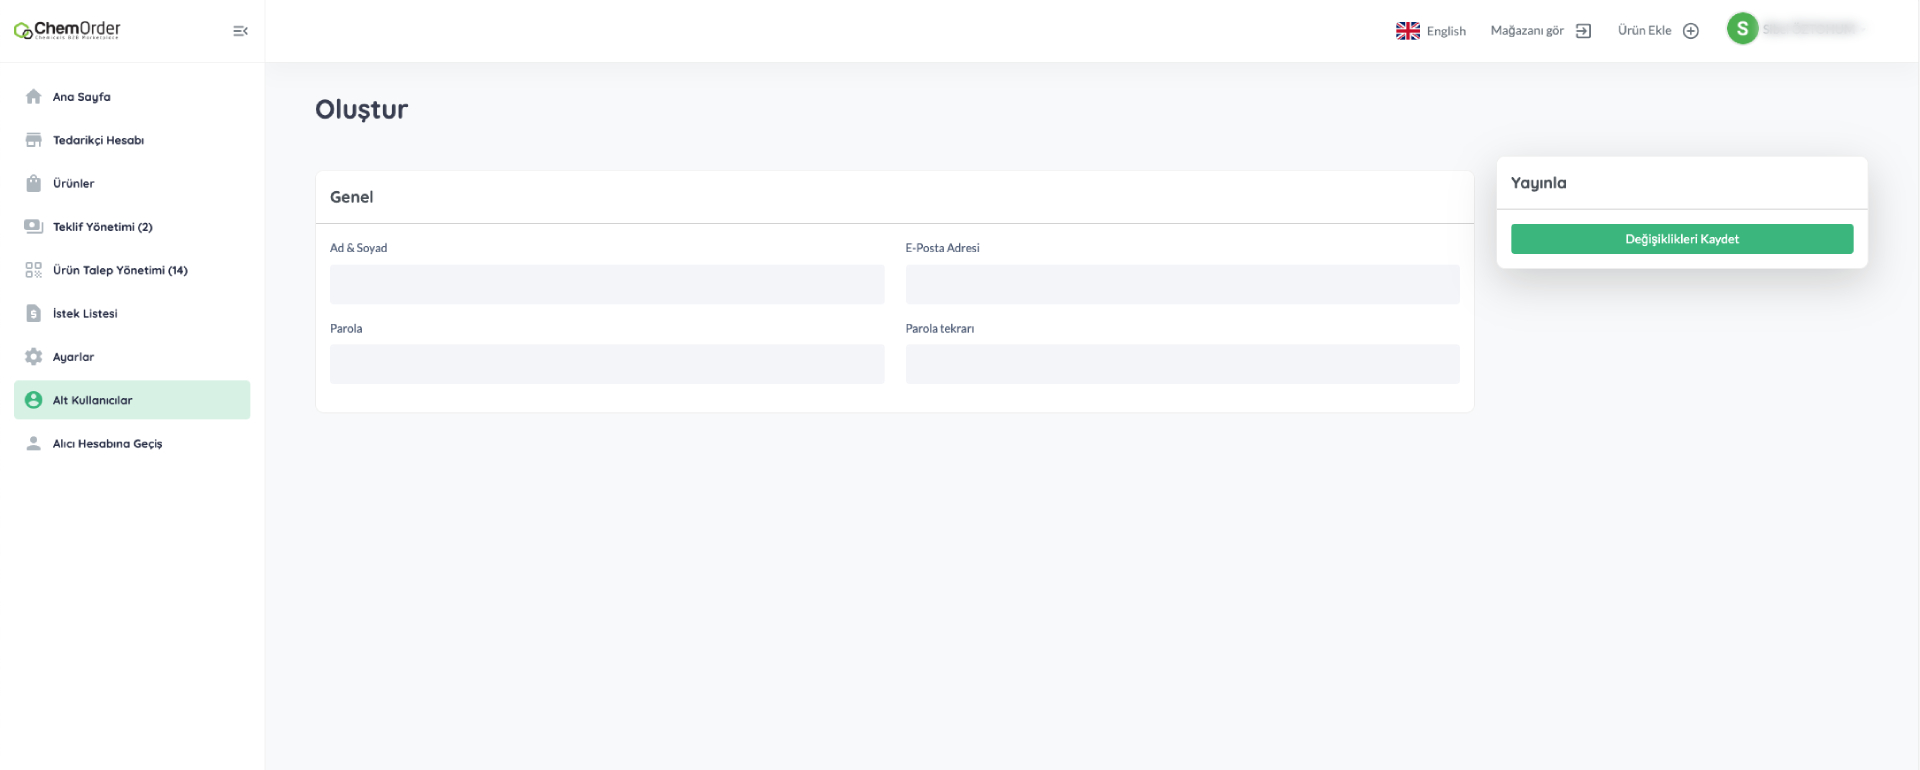Switch language to English

coord(1431,31)
